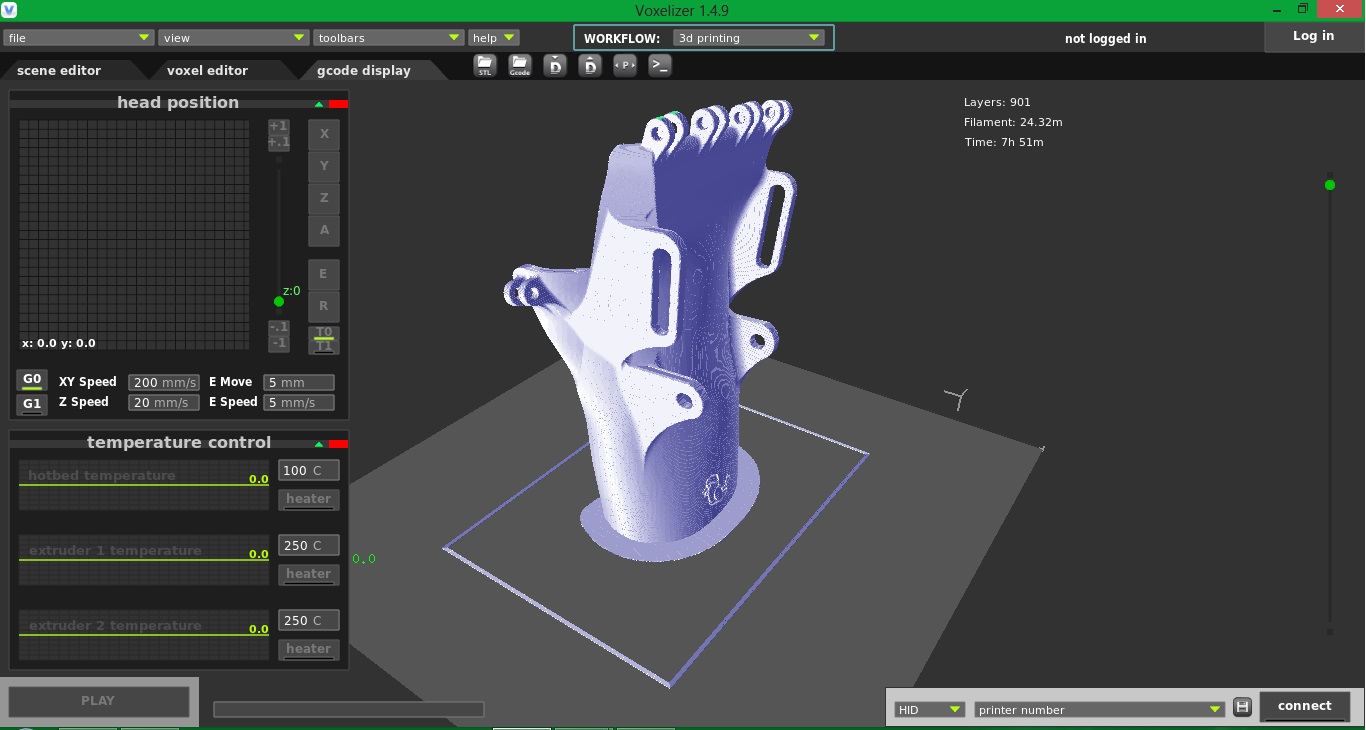
Task: Close the temperature control panel with the red button
Action: [x=338, y=444]
